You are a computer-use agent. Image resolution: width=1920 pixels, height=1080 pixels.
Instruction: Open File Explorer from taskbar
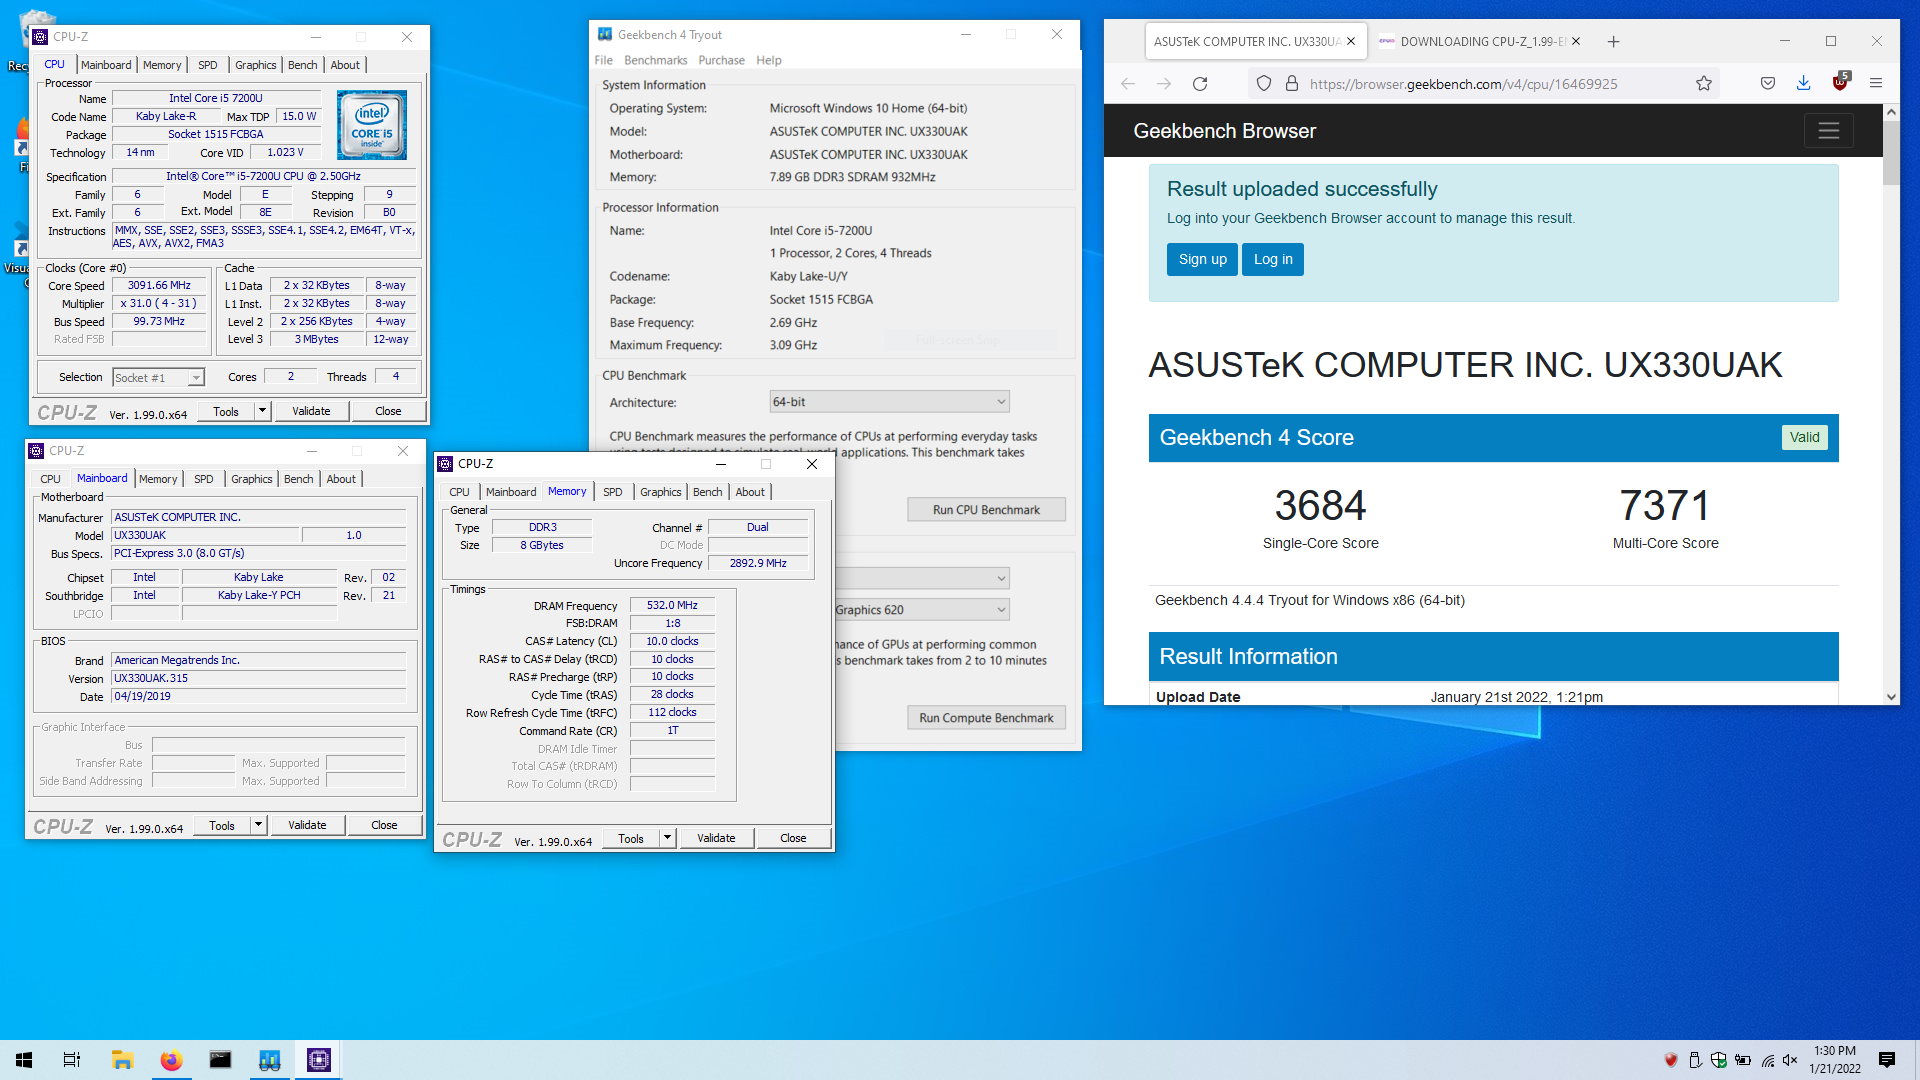coord(122,1060)
